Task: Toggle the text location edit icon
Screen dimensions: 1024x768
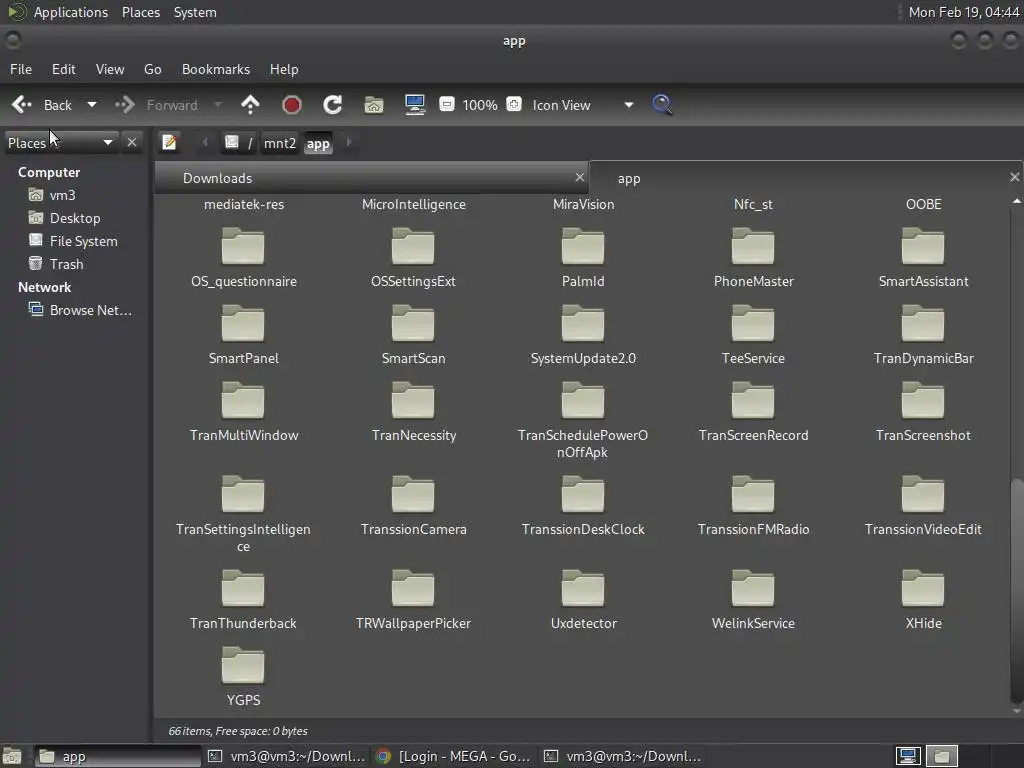Action: pyautogui.click(x=169, y=142)
